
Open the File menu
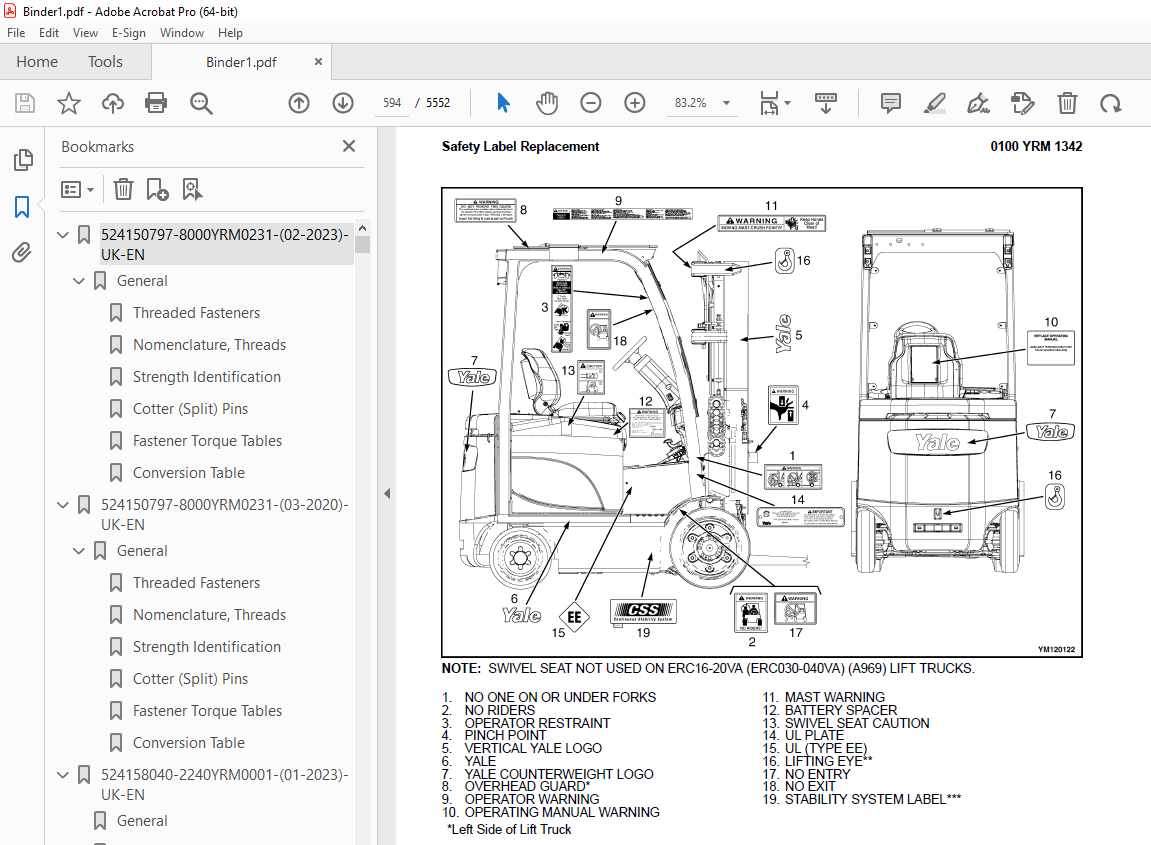(16, 33)
